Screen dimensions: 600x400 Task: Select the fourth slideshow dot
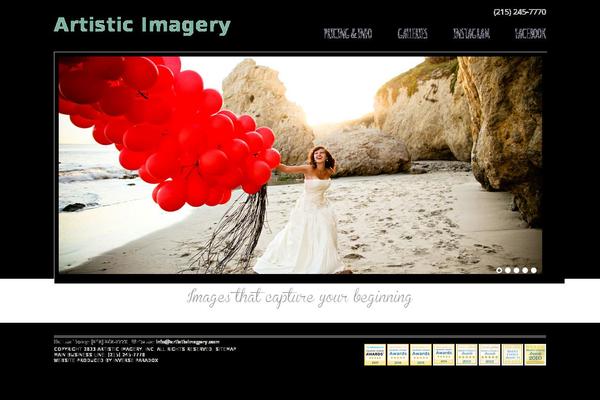(525, 270)
